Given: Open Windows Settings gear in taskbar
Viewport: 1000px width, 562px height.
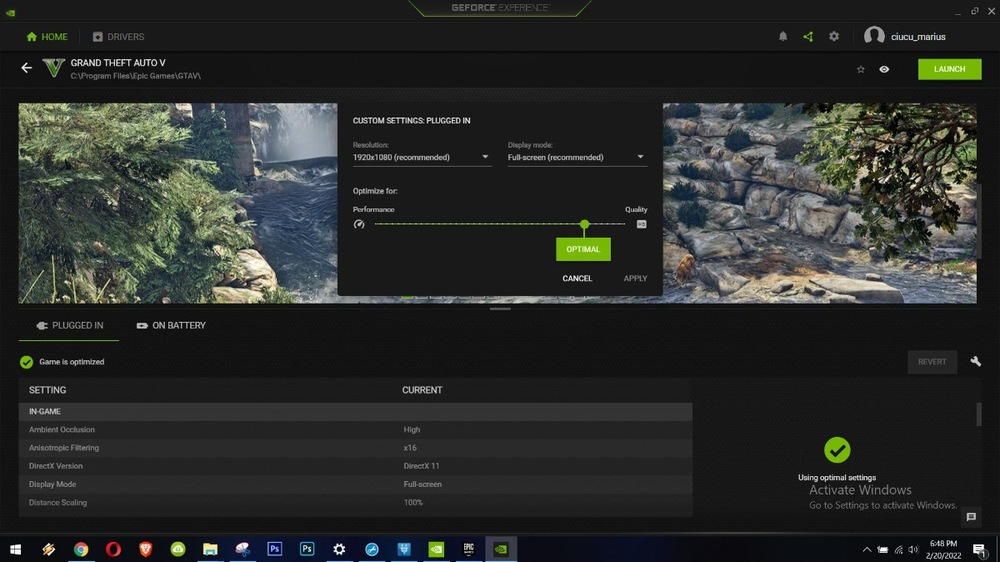Looking at the screenshot, I should click(339, 549).
